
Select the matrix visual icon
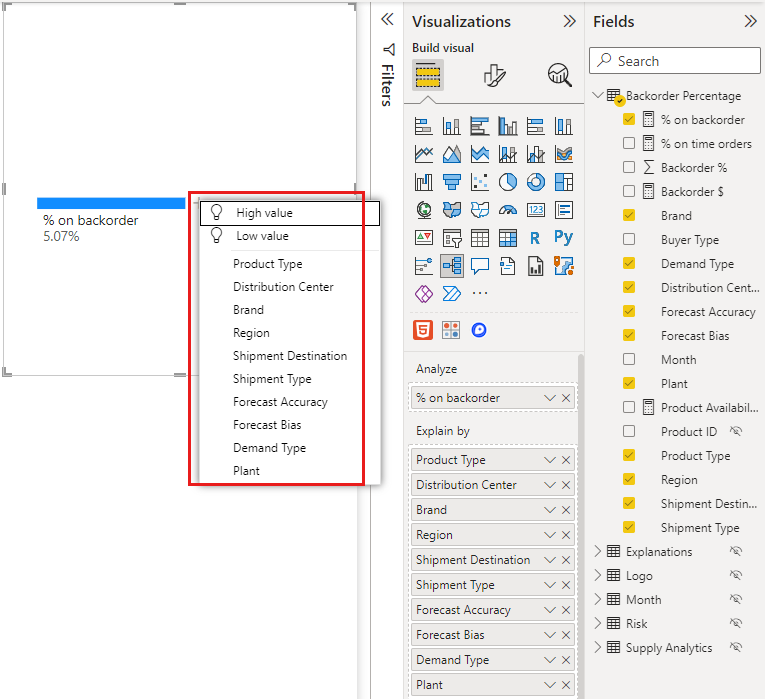pos(507,238)
